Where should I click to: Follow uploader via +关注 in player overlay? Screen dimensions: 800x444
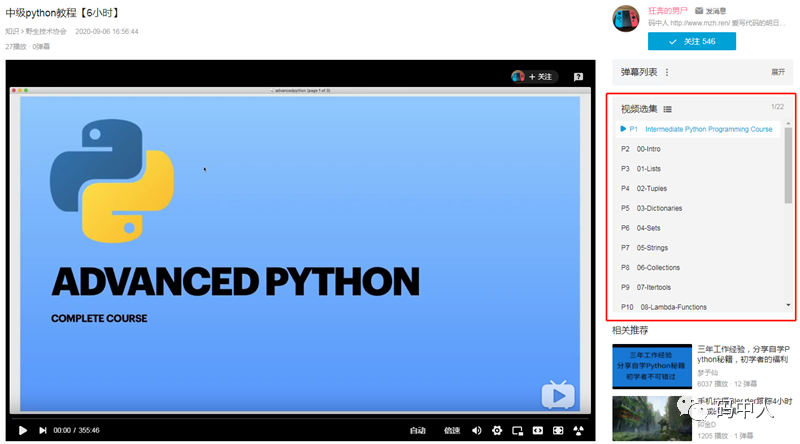[540, 77]
